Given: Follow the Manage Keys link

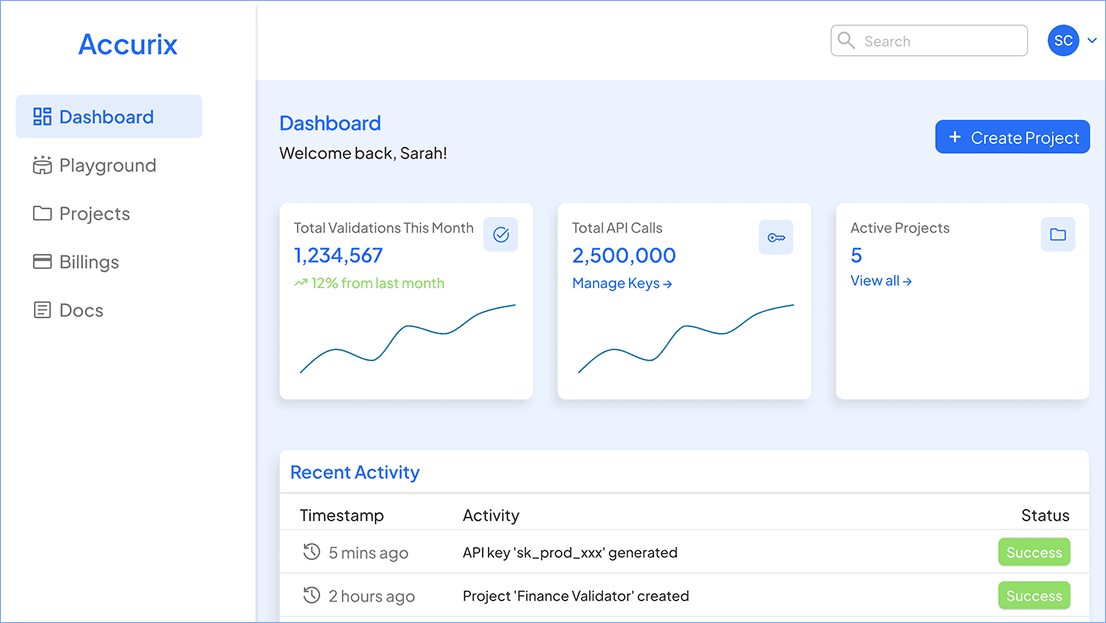Looking at the screenshot, I should 621,284.
